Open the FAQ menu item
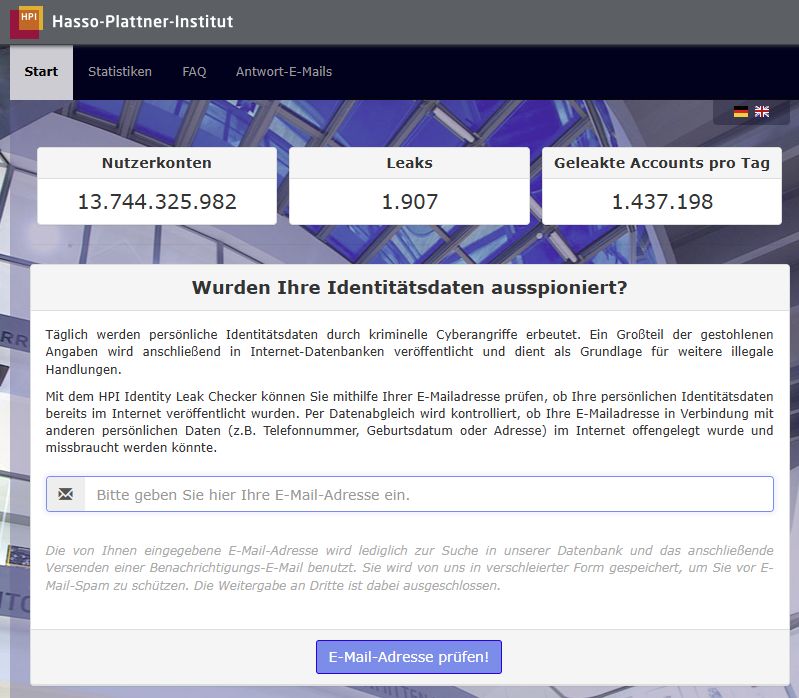 point(194,72)
